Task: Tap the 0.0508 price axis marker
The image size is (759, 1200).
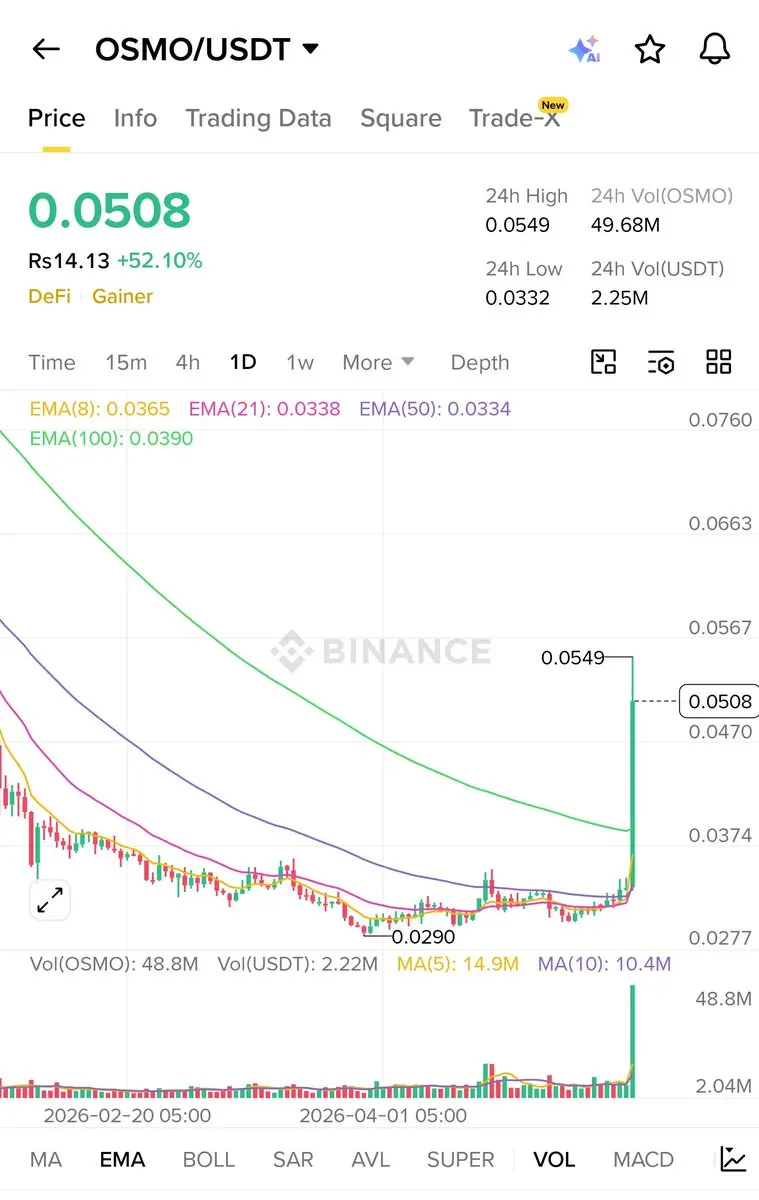Action: 719,701
